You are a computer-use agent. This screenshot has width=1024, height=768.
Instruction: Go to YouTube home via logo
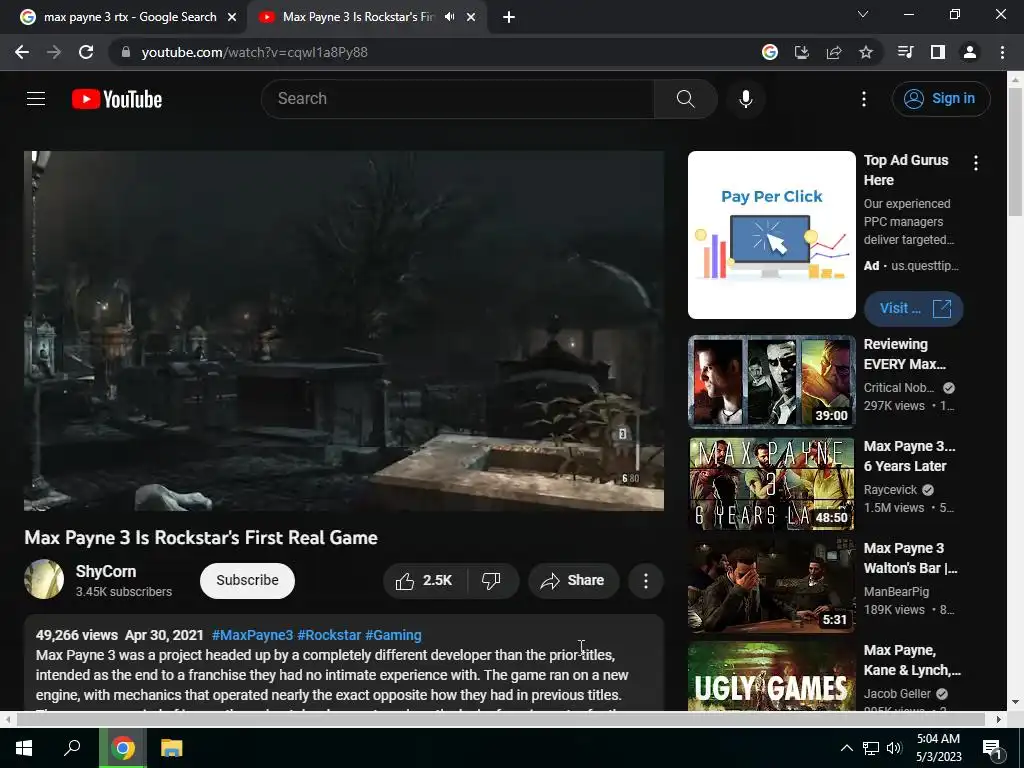point(117,99)
